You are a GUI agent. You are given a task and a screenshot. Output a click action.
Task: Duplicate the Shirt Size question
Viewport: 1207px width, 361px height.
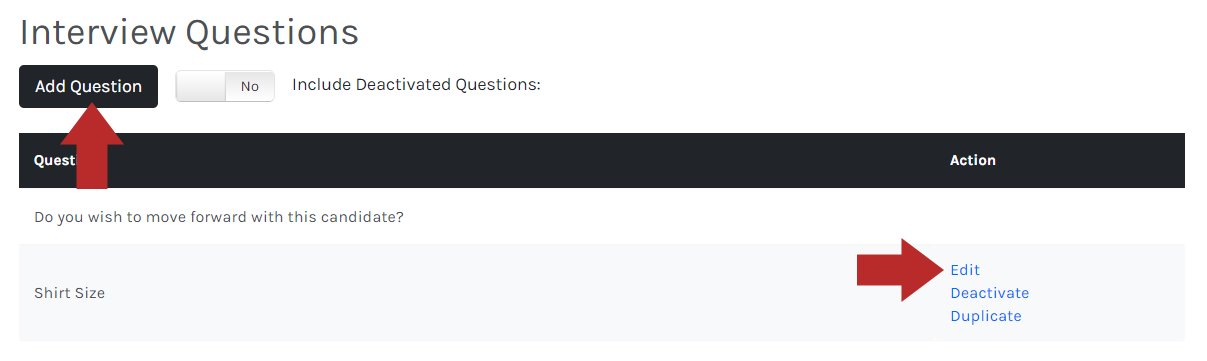(x=986, y=316)
